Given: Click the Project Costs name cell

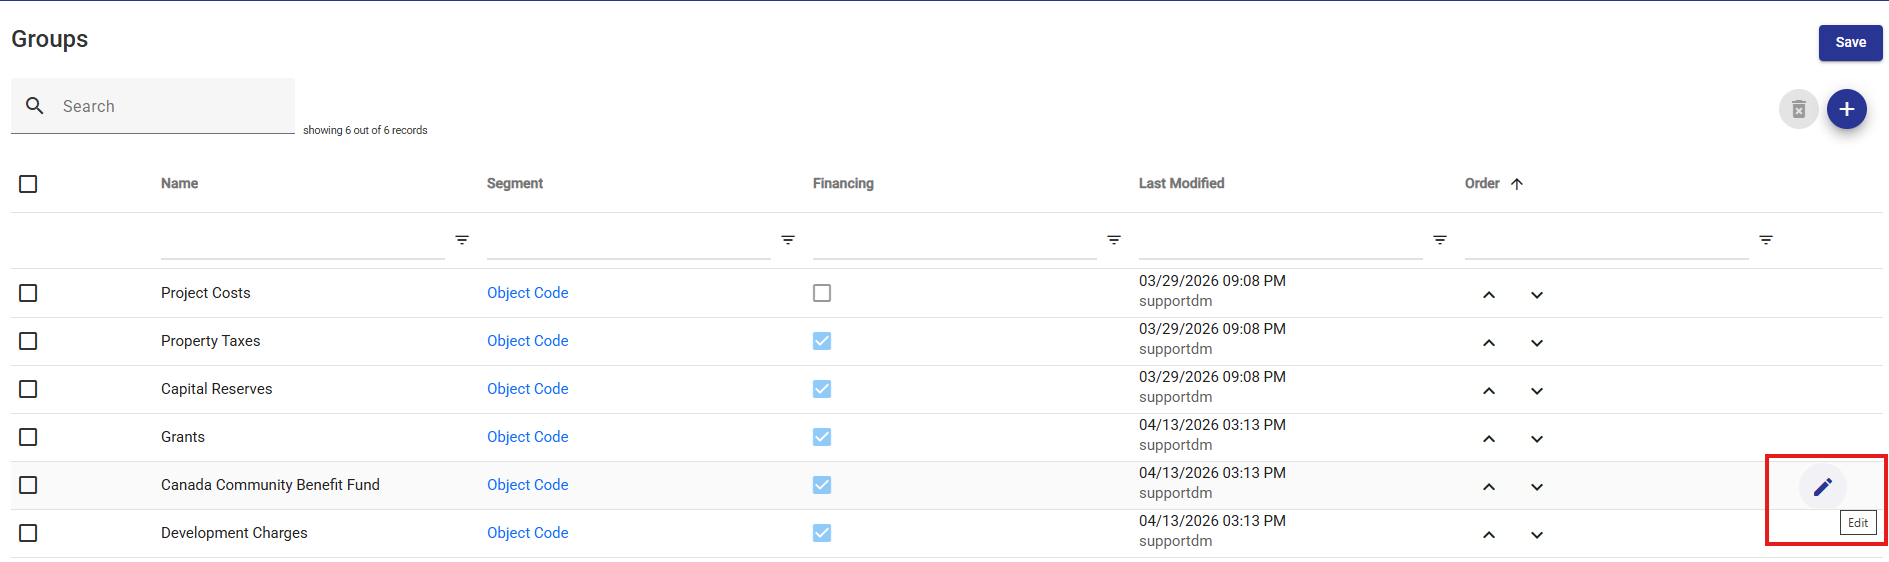Looking at the screenshot, I should pyautogui.click(x=205, y=293).
